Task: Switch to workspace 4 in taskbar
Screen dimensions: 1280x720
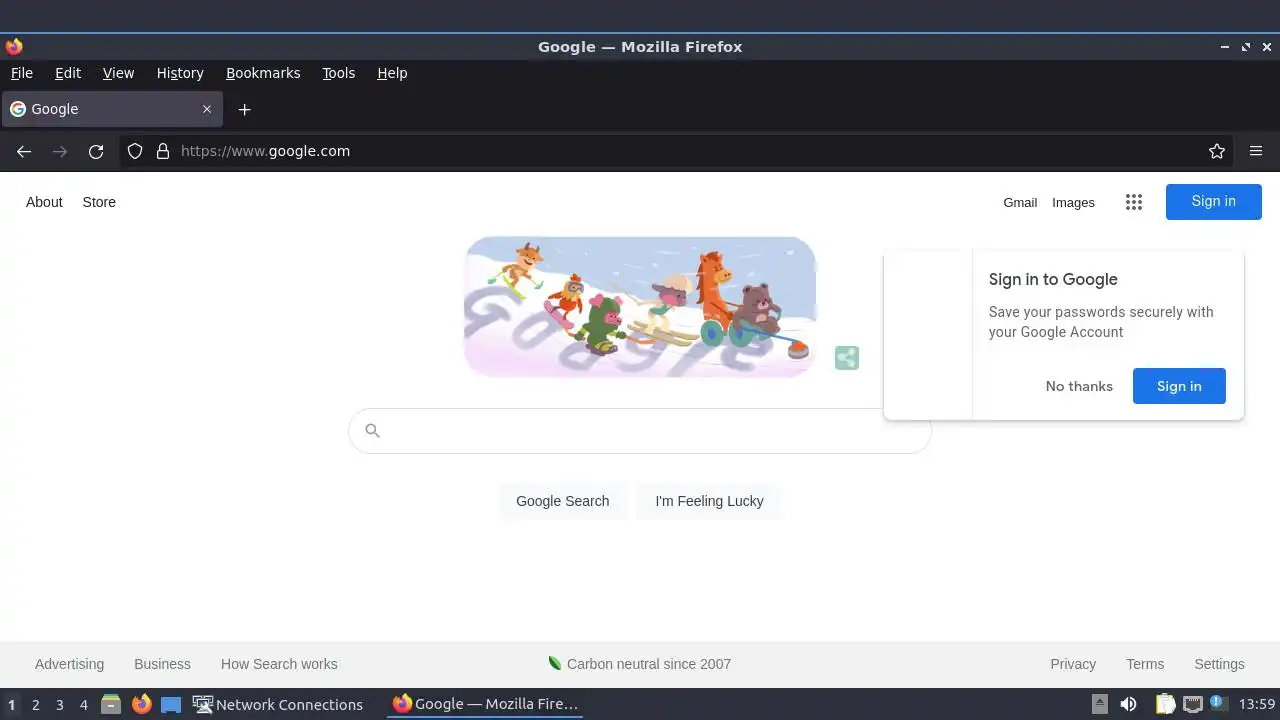Action: click(84, 705)
